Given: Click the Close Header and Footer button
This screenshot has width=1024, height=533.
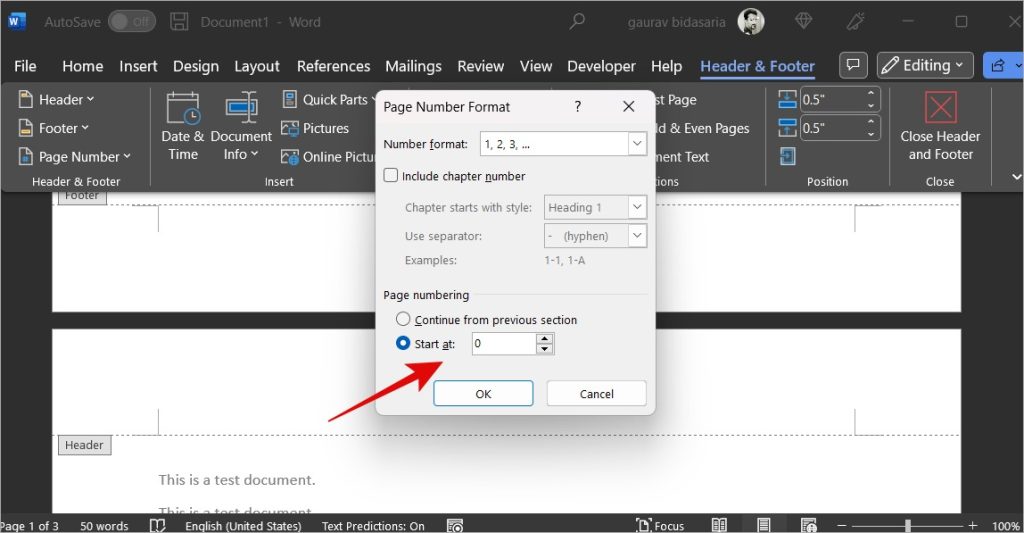Looking at the screenshot, I should 940,126.
